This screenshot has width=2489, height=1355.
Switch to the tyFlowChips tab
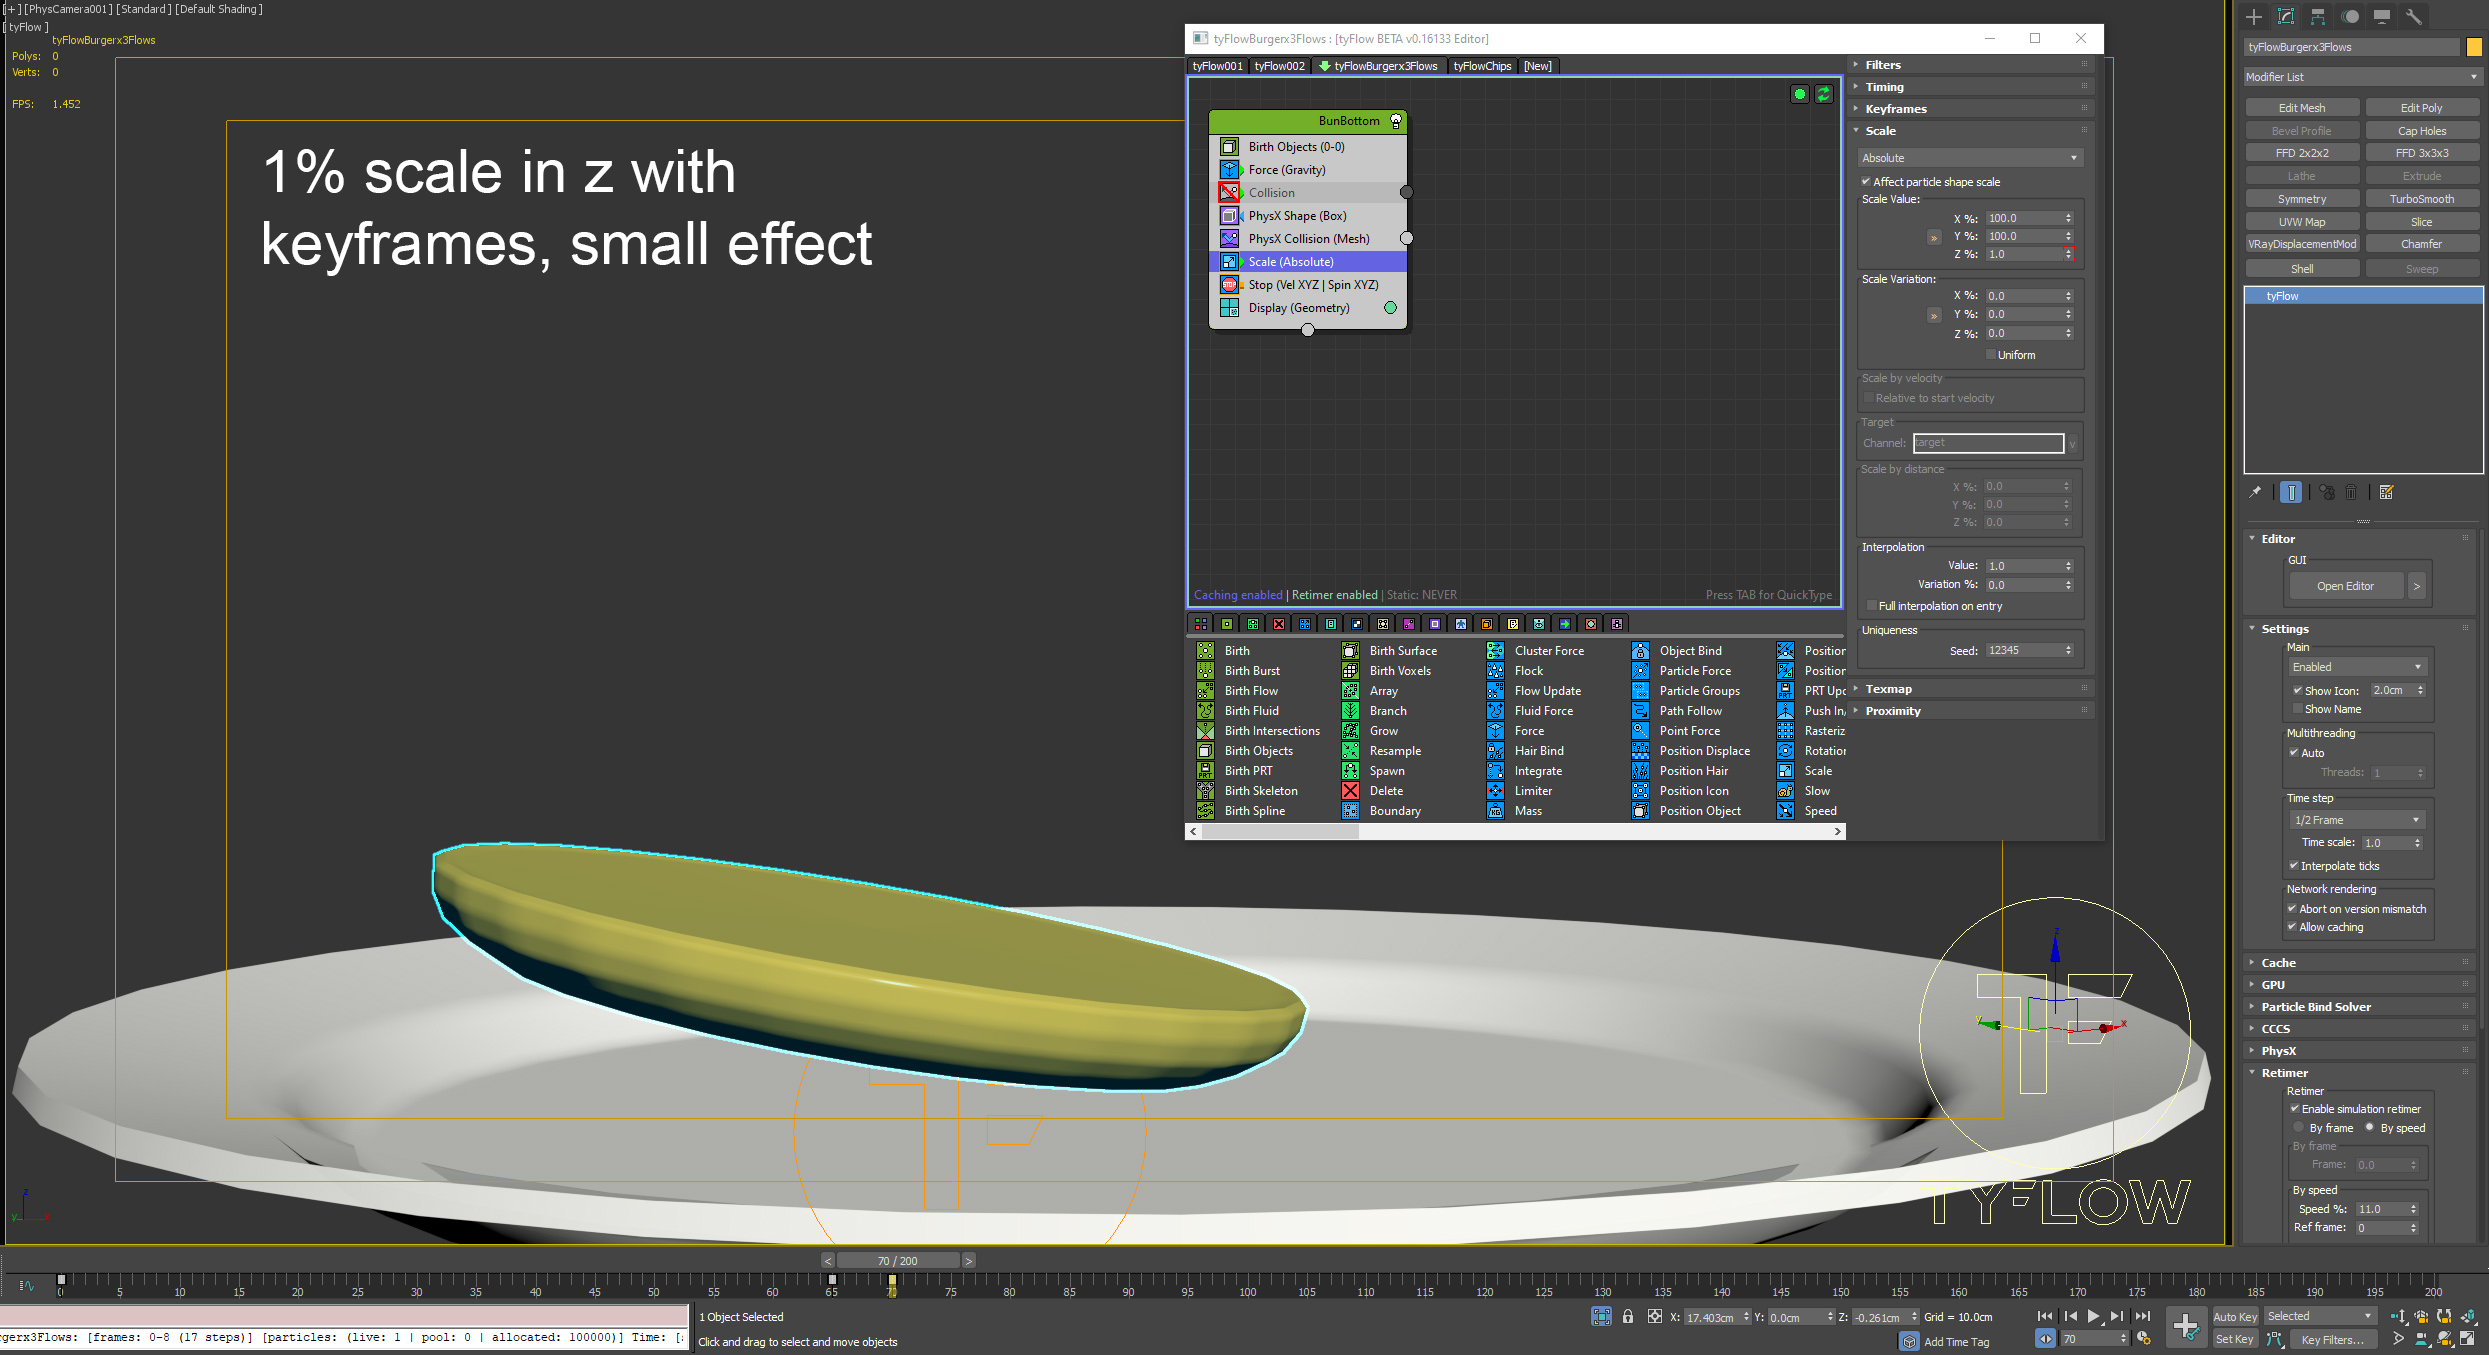tap(1481, 66)
